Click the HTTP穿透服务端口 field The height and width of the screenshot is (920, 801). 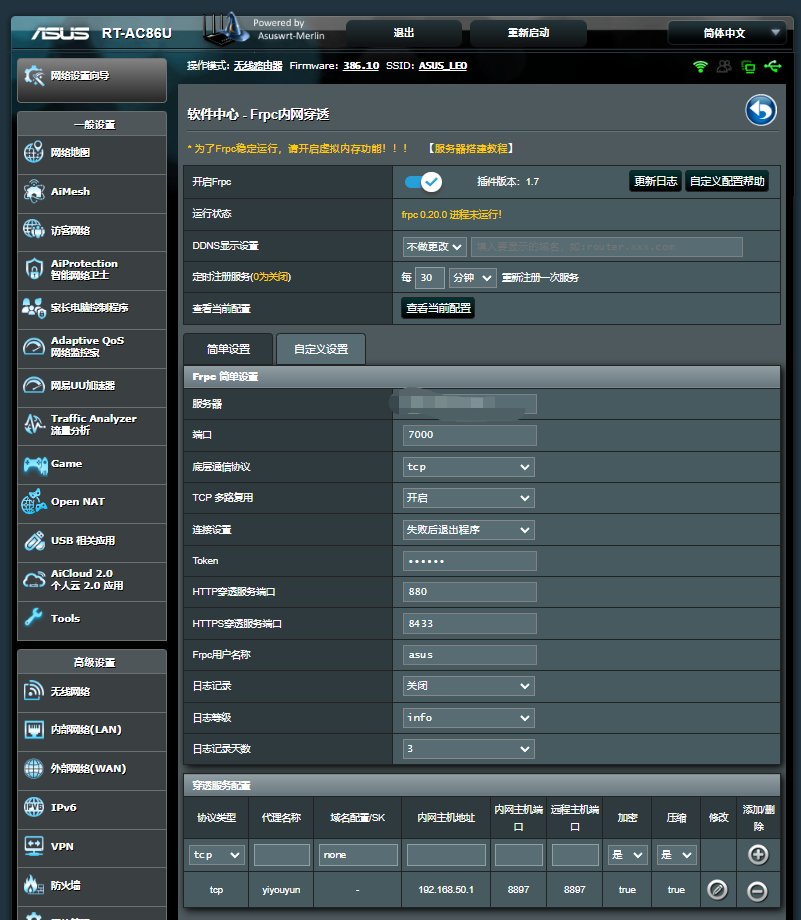(x=469, y=592)
